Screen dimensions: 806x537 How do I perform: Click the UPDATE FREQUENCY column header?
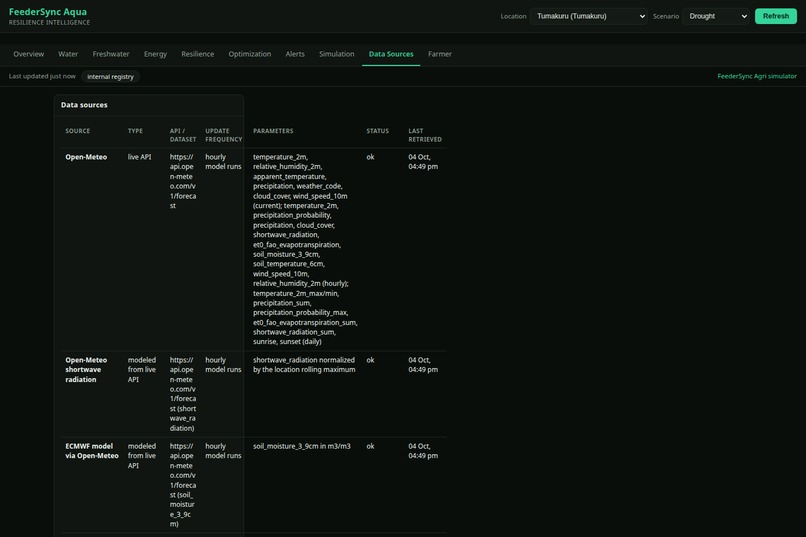pyautogui.click(x=224, y=135)
